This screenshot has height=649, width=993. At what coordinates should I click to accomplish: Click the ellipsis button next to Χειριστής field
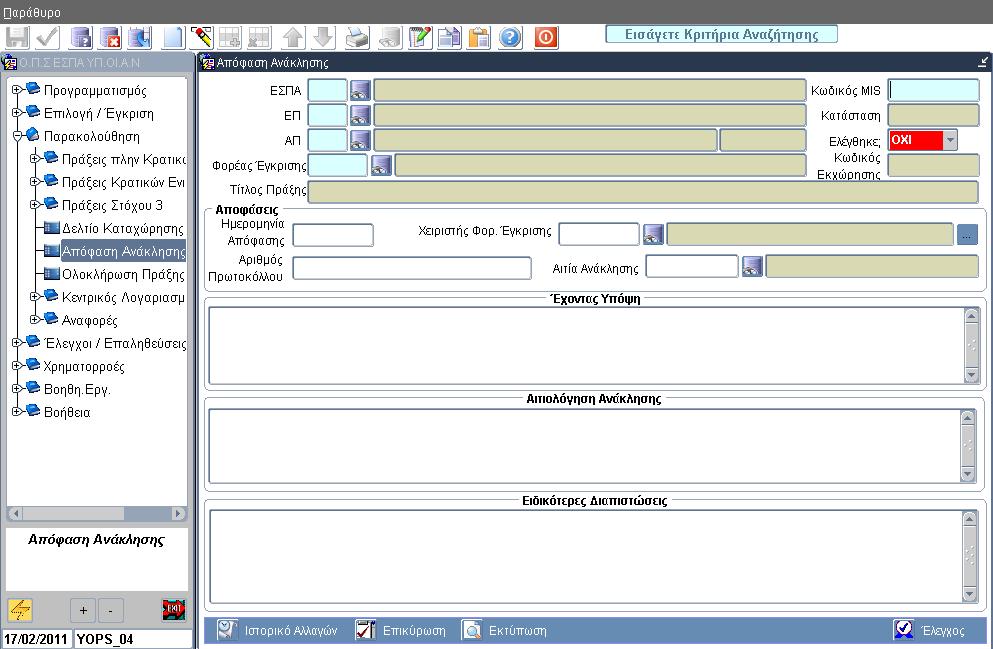(967, 235)
